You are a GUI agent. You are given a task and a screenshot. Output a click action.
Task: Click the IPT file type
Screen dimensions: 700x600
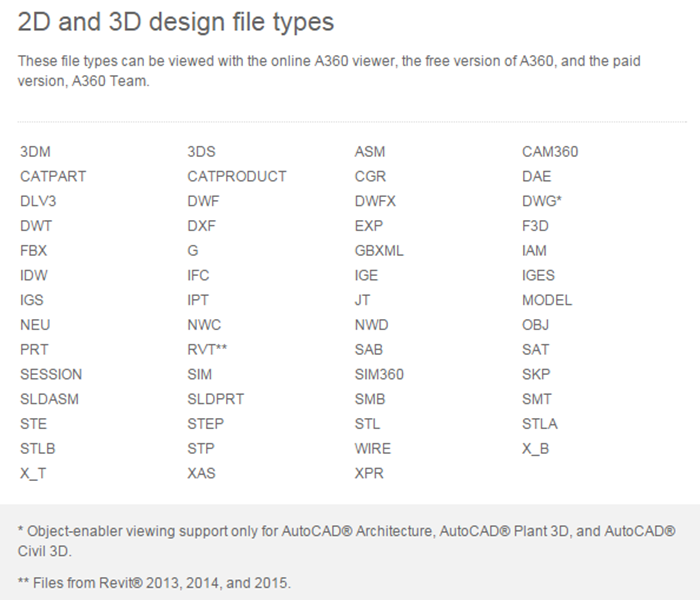tap(198, 300)
